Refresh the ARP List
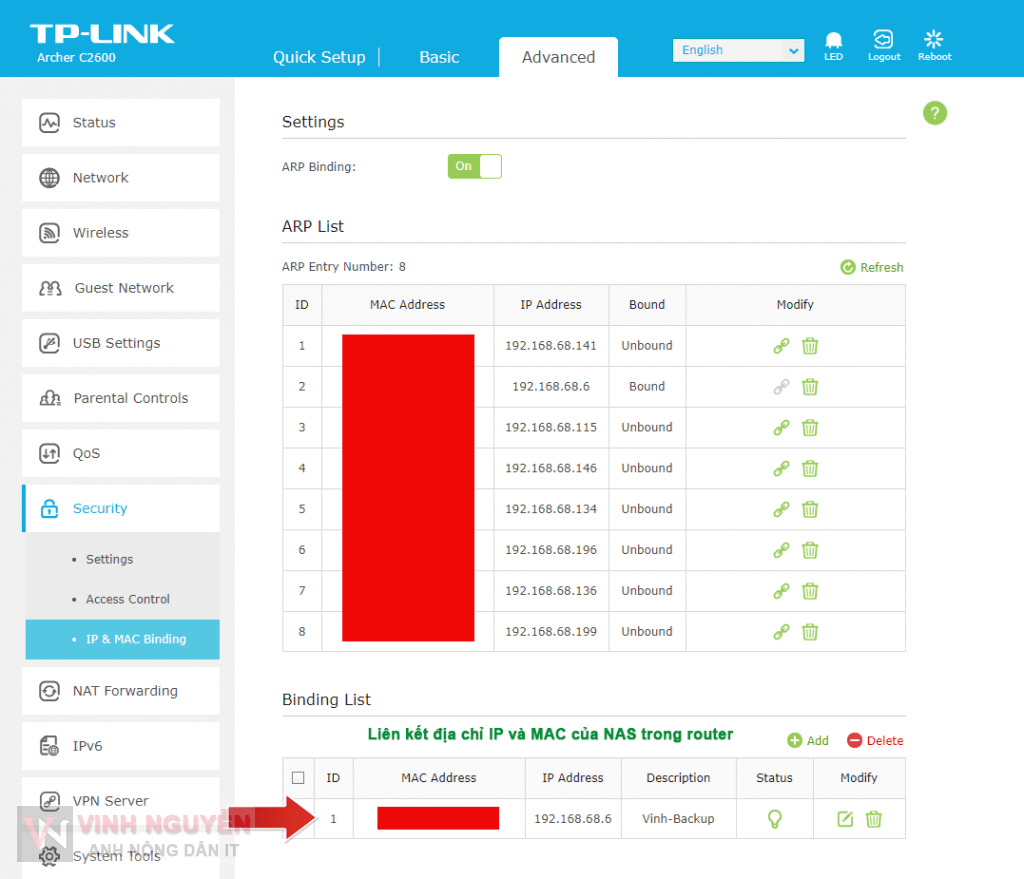 click(x=872, y=267)
